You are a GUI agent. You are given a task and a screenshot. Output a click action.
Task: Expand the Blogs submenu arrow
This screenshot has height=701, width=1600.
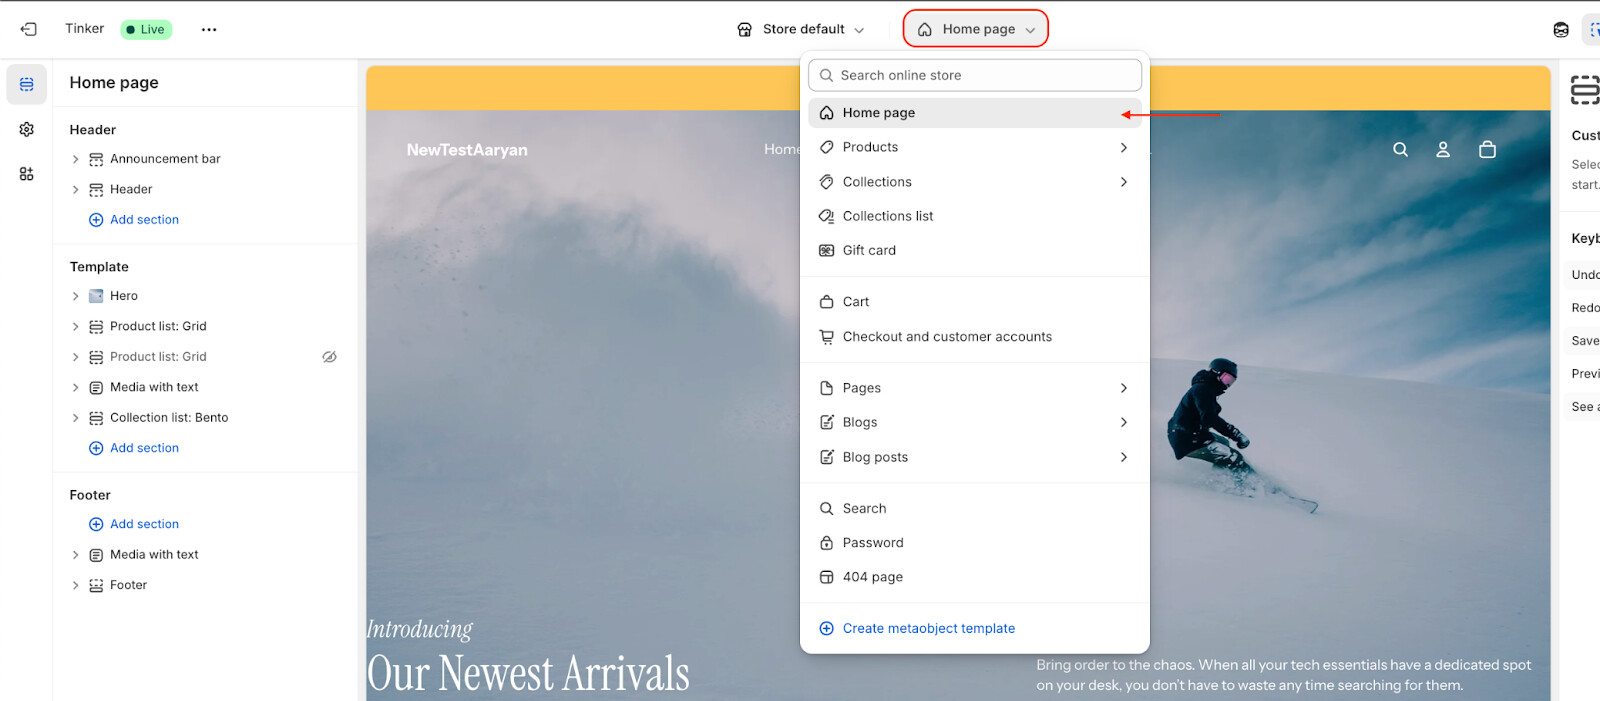[1124, 422]
